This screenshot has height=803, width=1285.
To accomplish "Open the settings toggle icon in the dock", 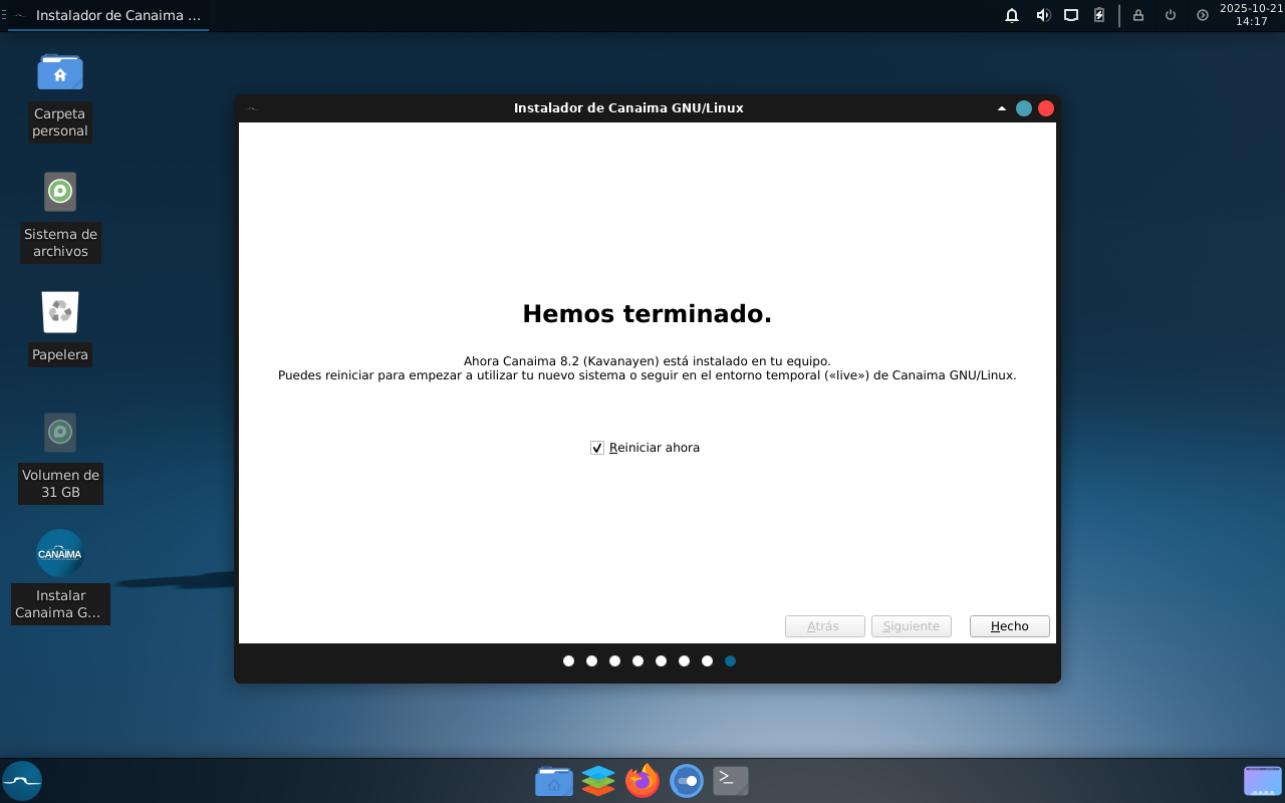I will click(686, 781).
